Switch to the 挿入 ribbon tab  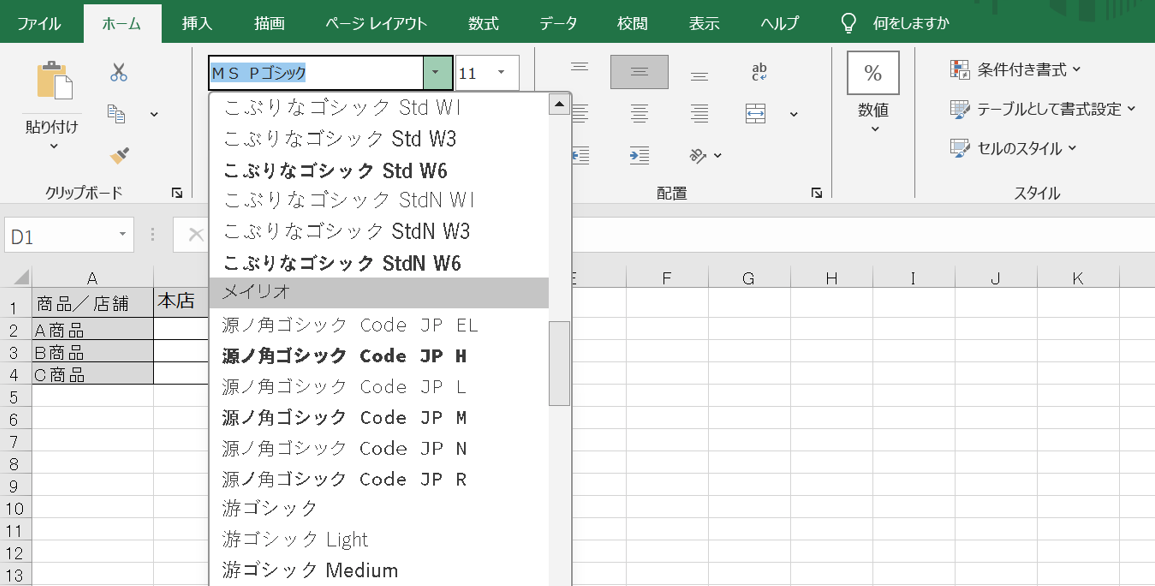coord(197,23)
